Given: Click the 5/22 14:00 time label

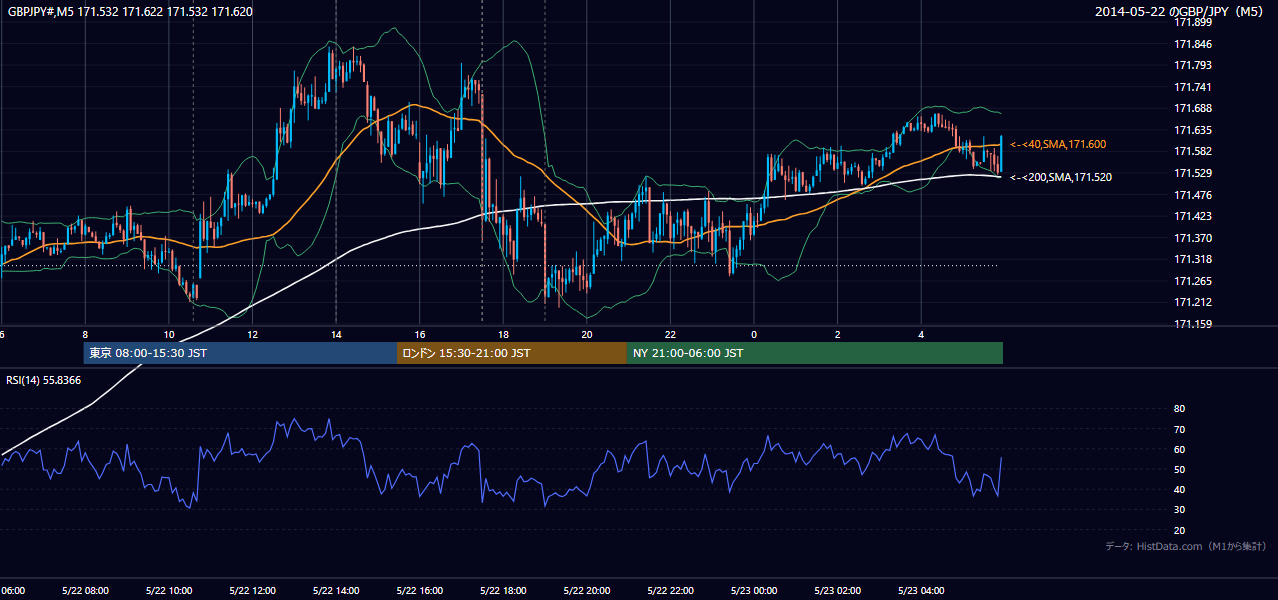Looking at the screenshot, I should tap(336, 591).
